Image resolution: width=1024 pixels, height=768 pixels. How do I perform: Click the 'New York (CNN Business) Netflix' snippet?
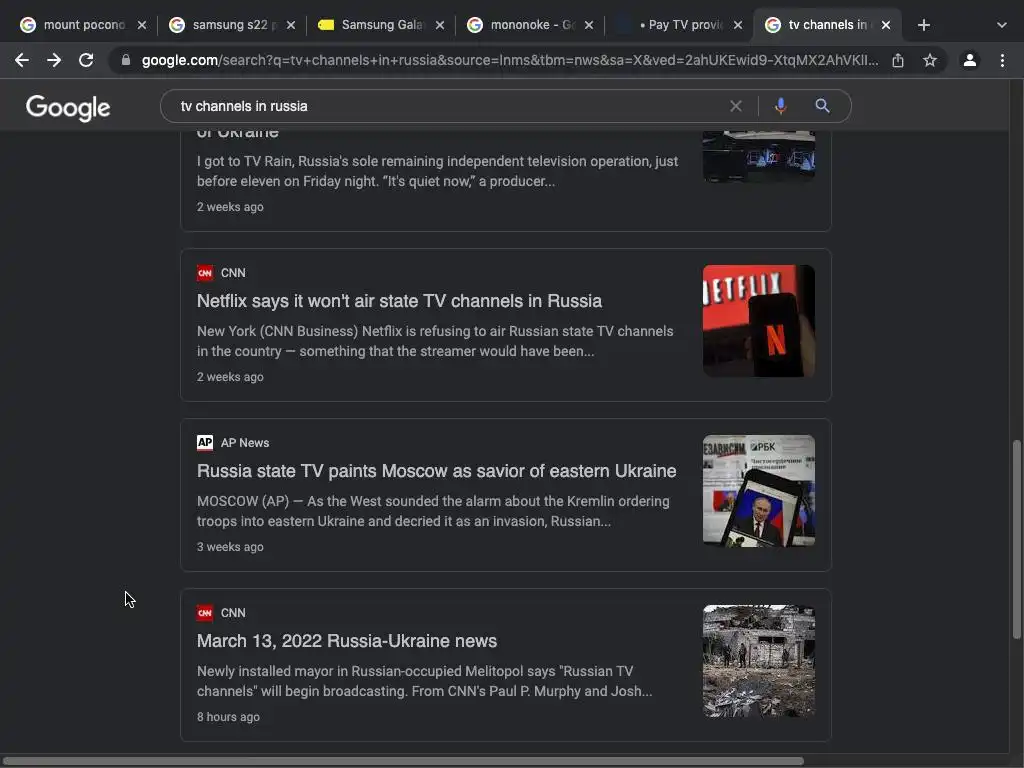435,341
